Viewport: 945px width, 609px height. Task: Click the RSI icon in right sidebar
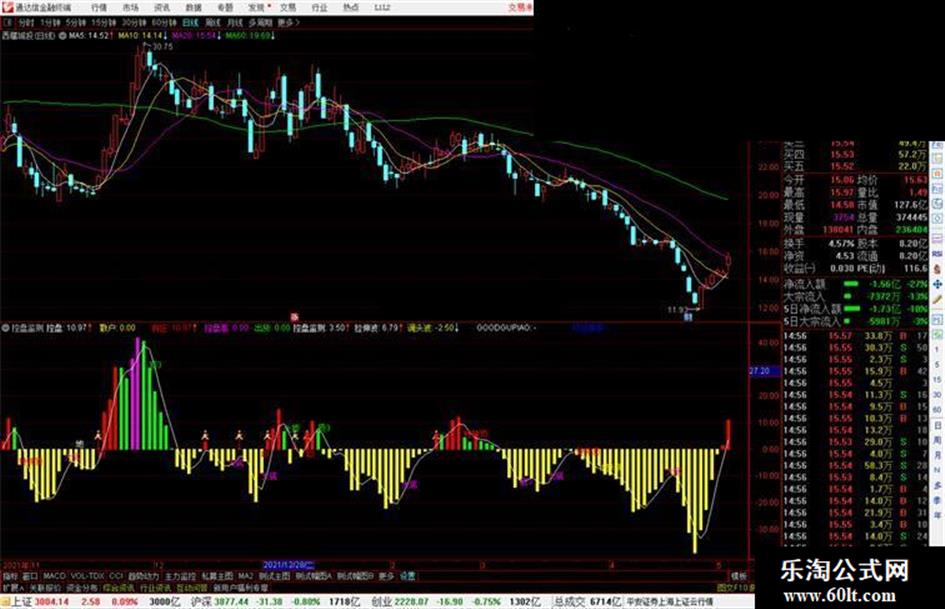pos(937,254)
